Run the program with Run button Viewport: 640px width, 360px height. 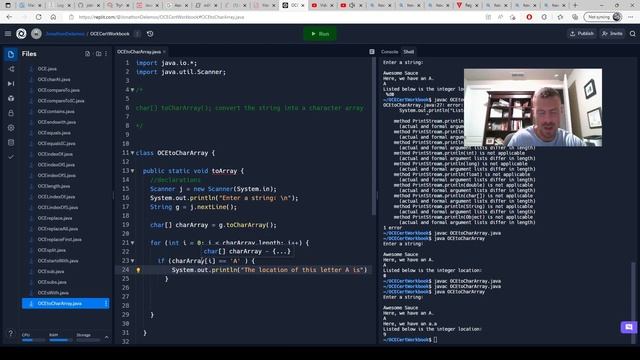tap(320, 34)
